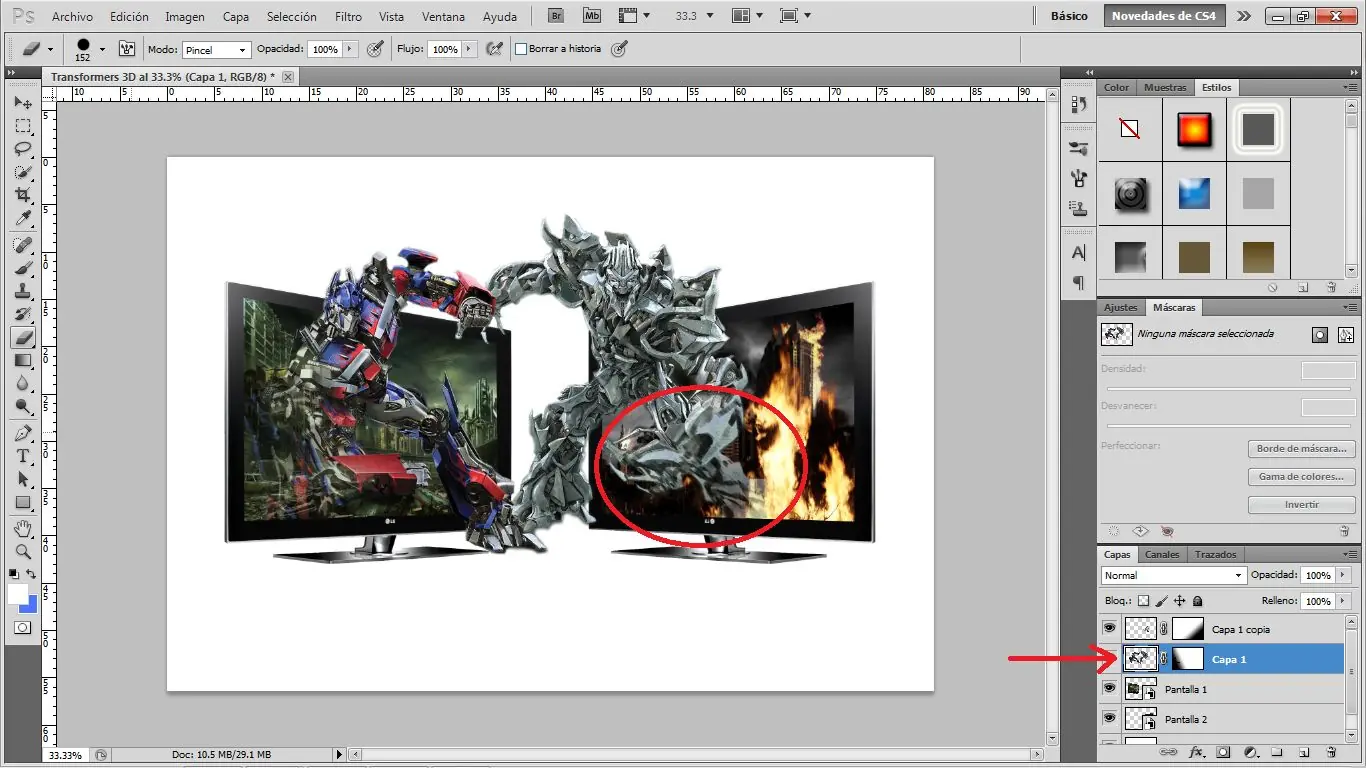Toggle lock transparent pixels
1366x768 pixels.
tap(1143, 601)
